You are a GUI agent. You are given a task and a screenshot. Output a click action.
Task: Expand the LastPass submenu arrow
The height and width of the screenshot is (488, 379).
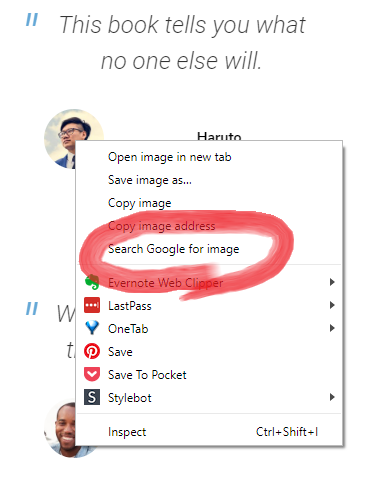[332, 305]
